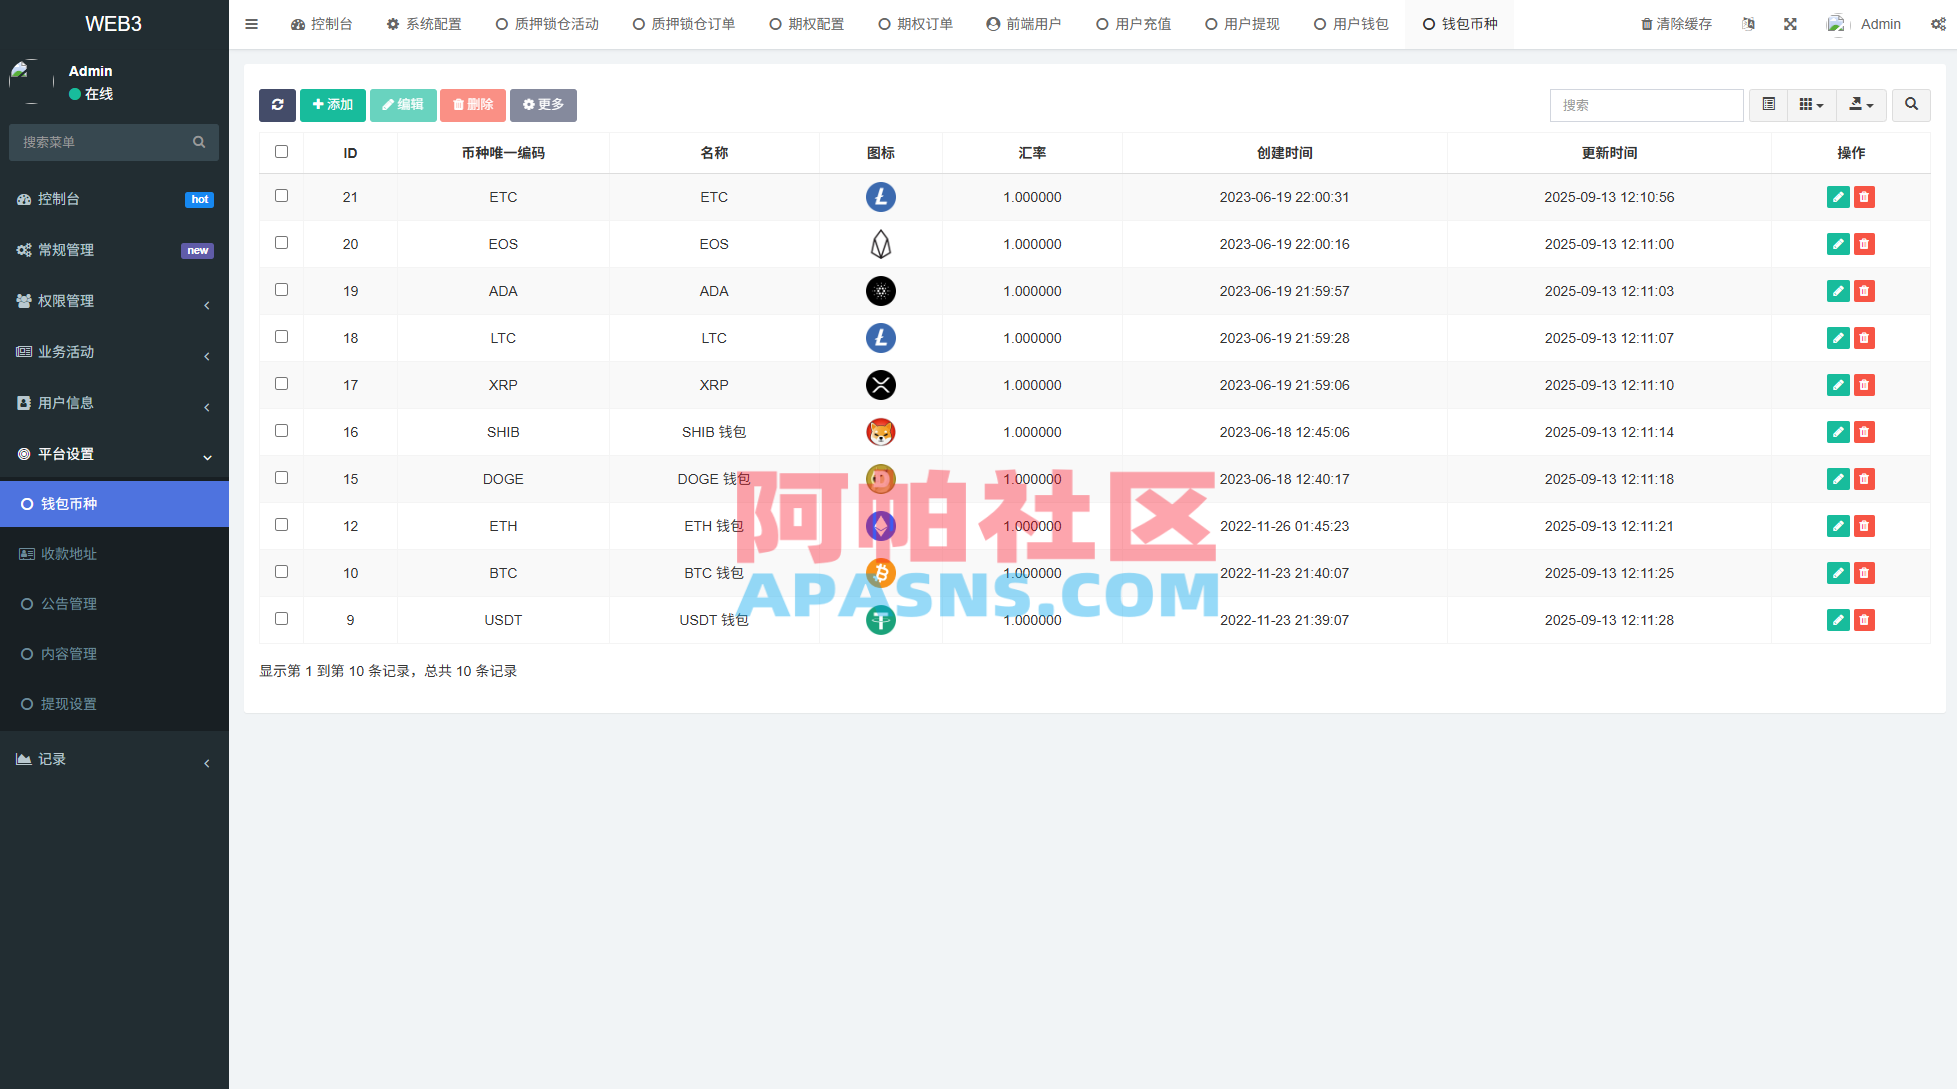Click the 更多 button

click(x=543, y=105)
